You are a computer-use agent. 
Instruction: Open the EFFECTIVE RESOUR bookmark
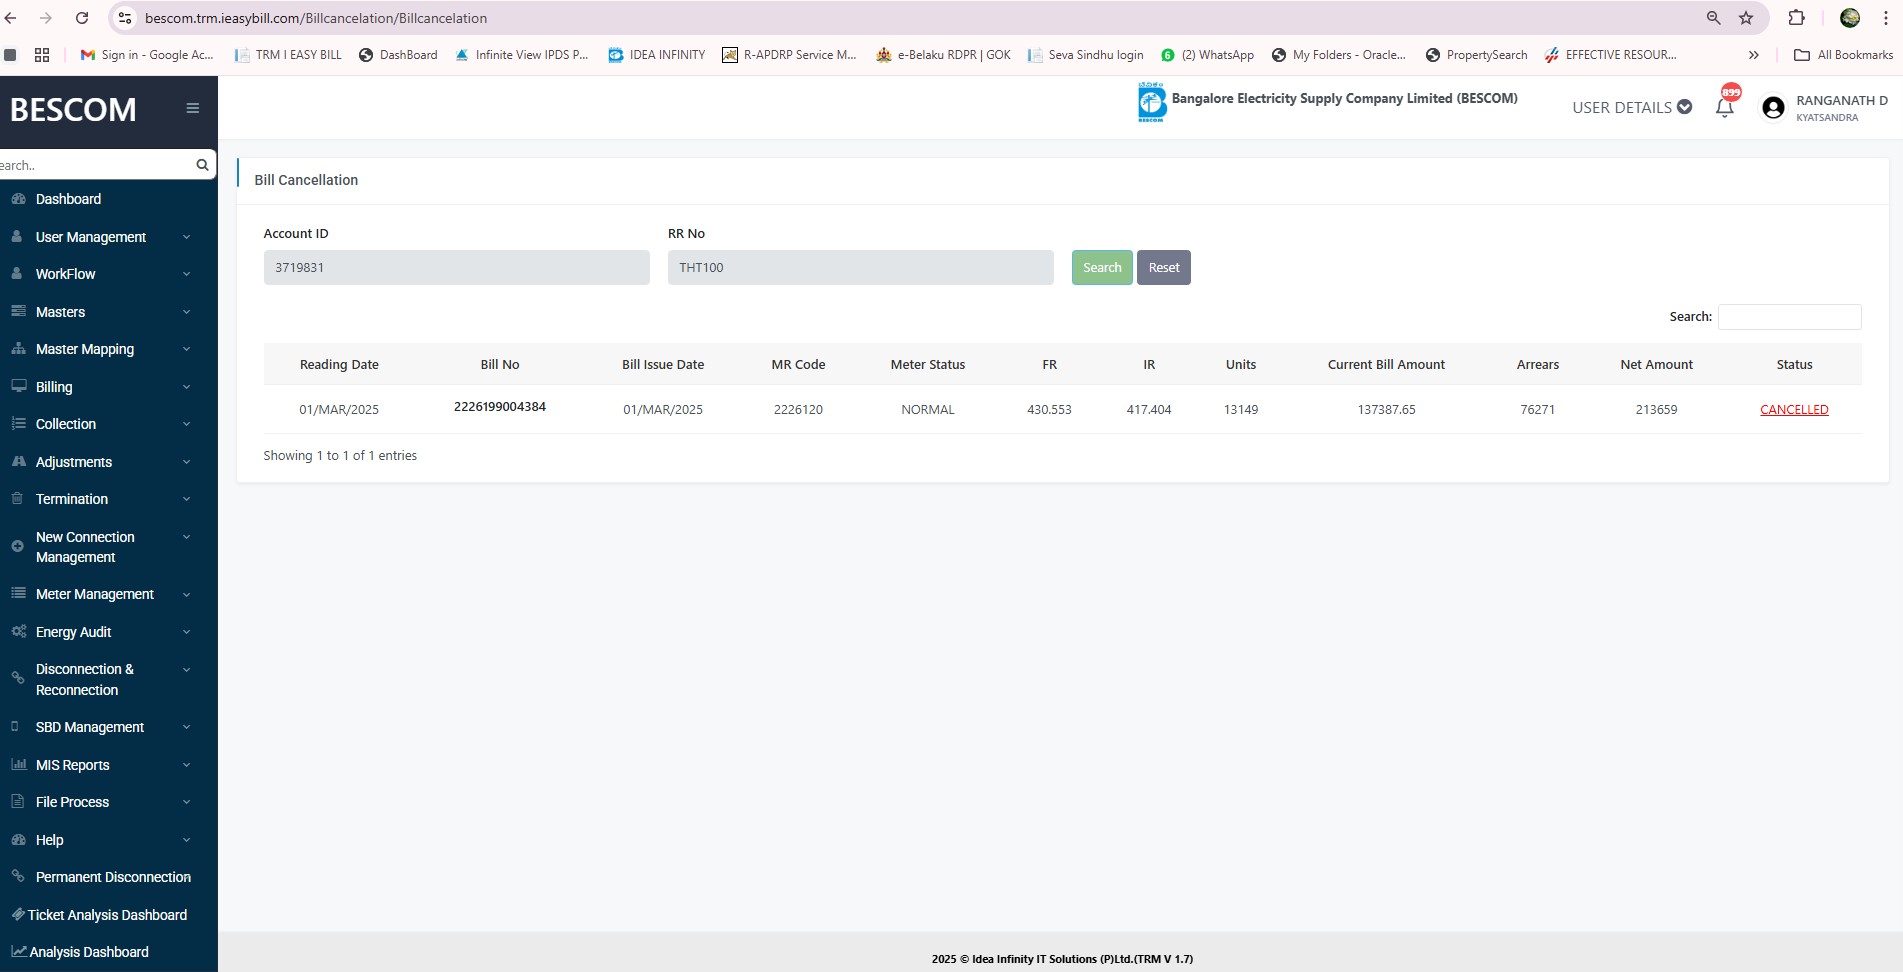click(1611, 55)
